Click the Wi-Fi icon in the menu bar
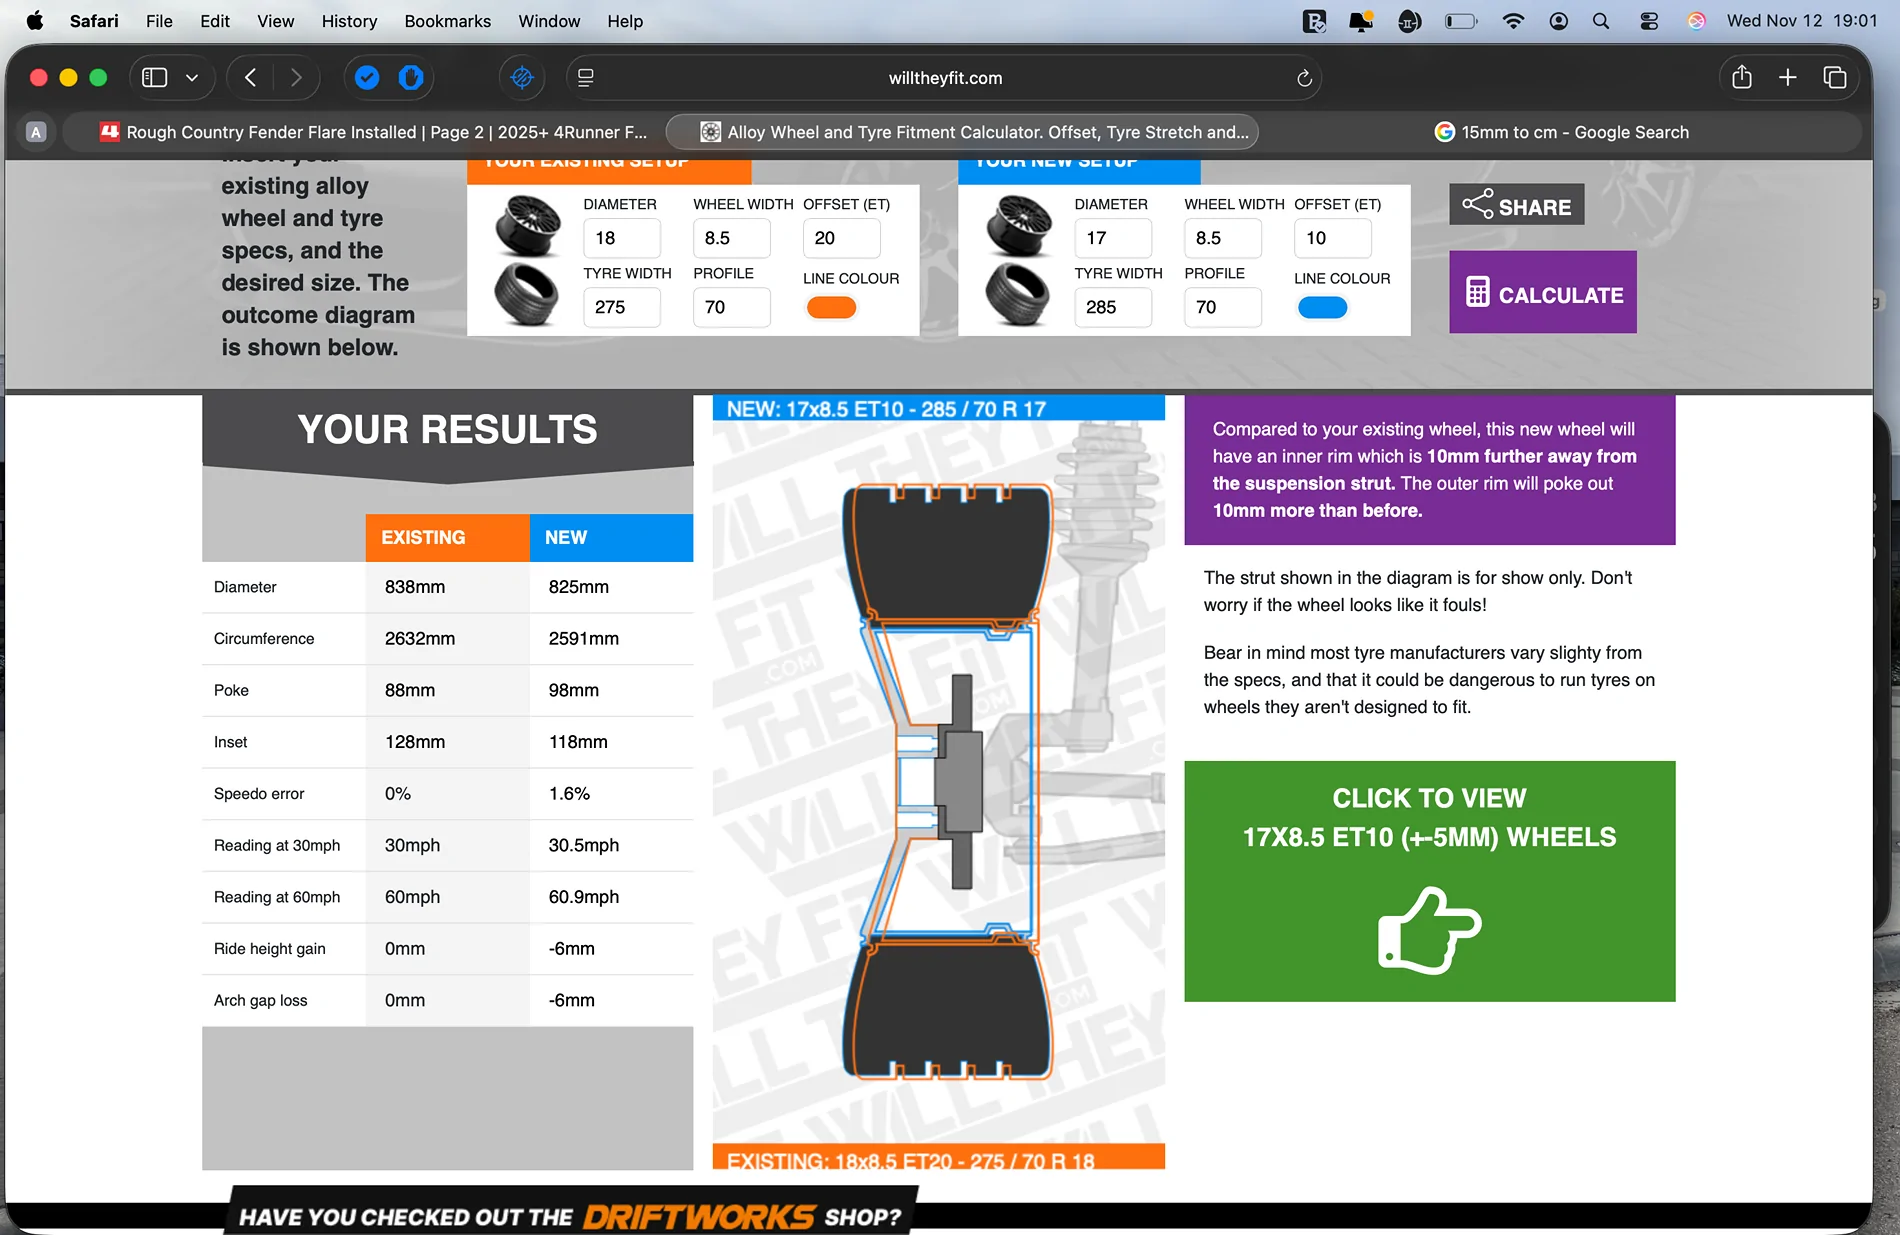 [1514, 20]
